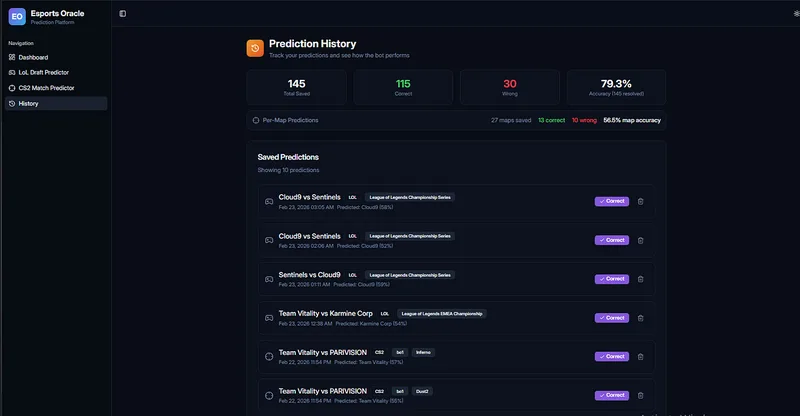Click the '10 wrong' map count
The image size is (800, 416).
[x=584, y=120]
